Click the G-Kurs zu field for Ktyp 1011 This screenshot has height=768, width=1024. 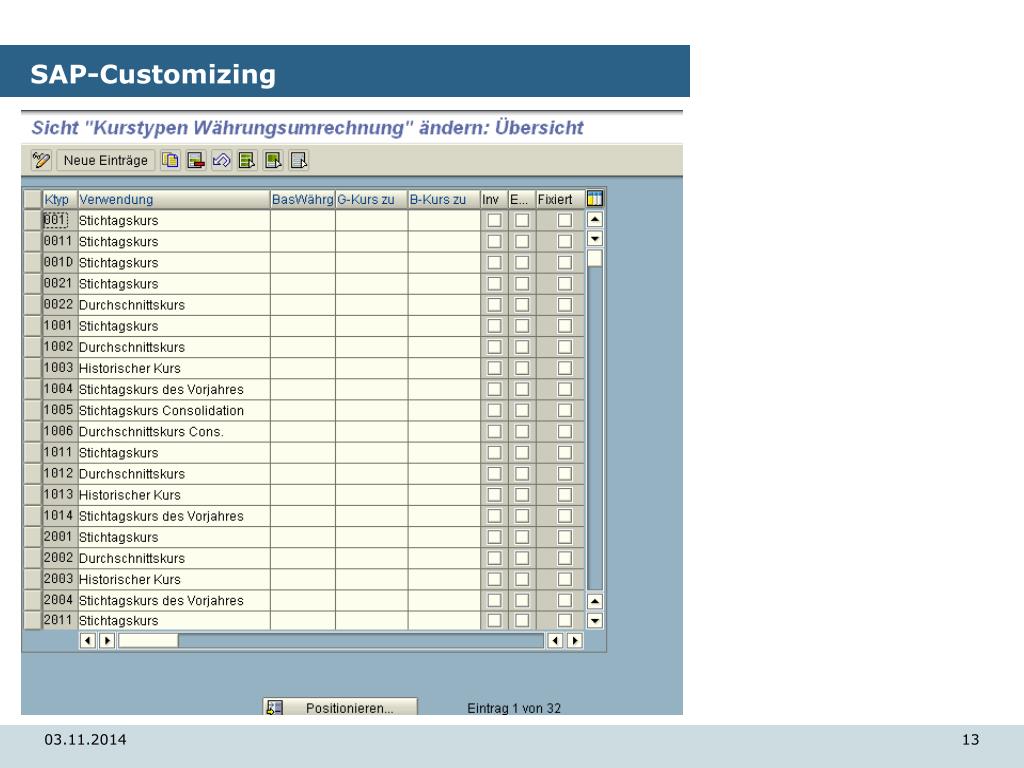pyautogui.click(x=372, y=453)
